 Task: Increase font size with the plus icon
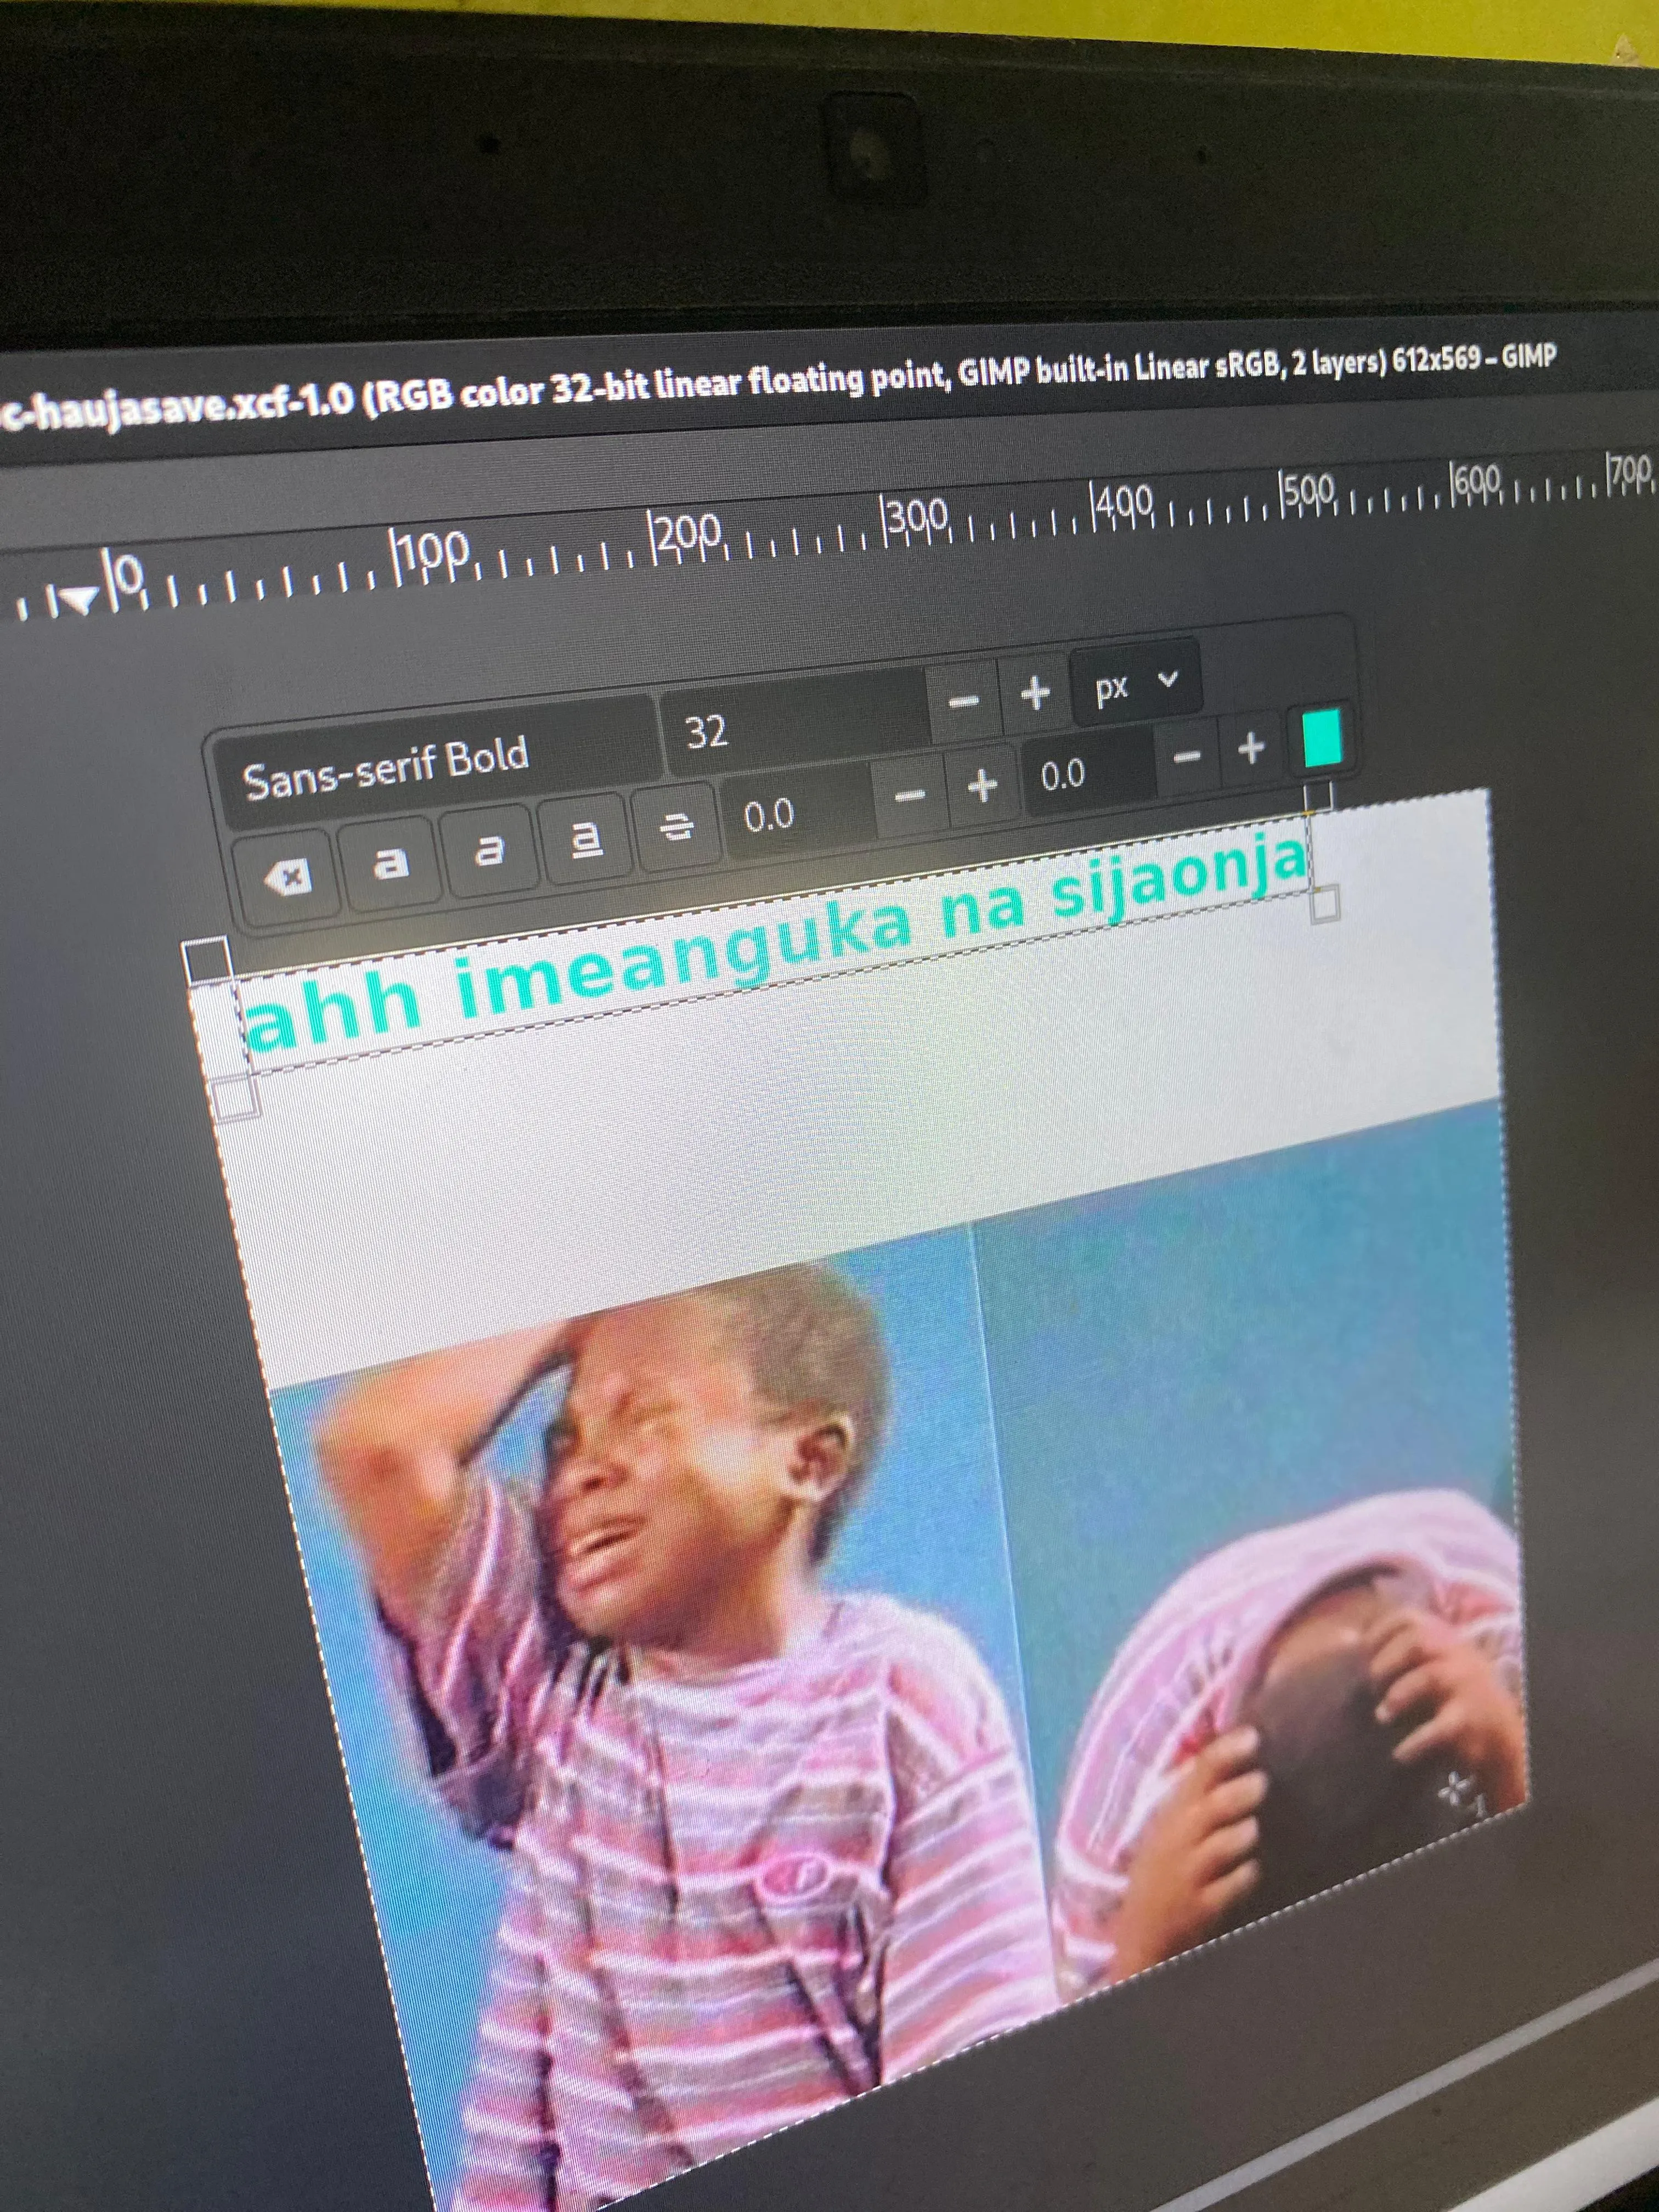pyautogui.click(x=1034, y=692)
